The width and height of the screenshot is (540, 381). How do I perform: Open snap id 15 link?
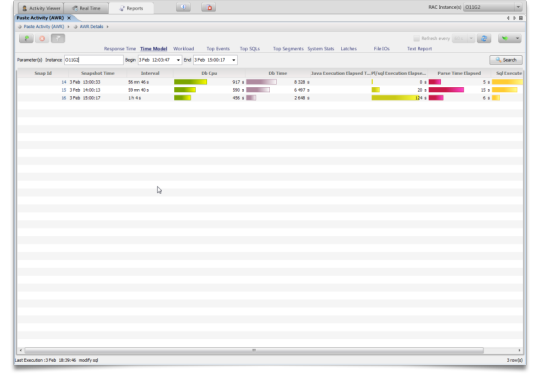64,90
